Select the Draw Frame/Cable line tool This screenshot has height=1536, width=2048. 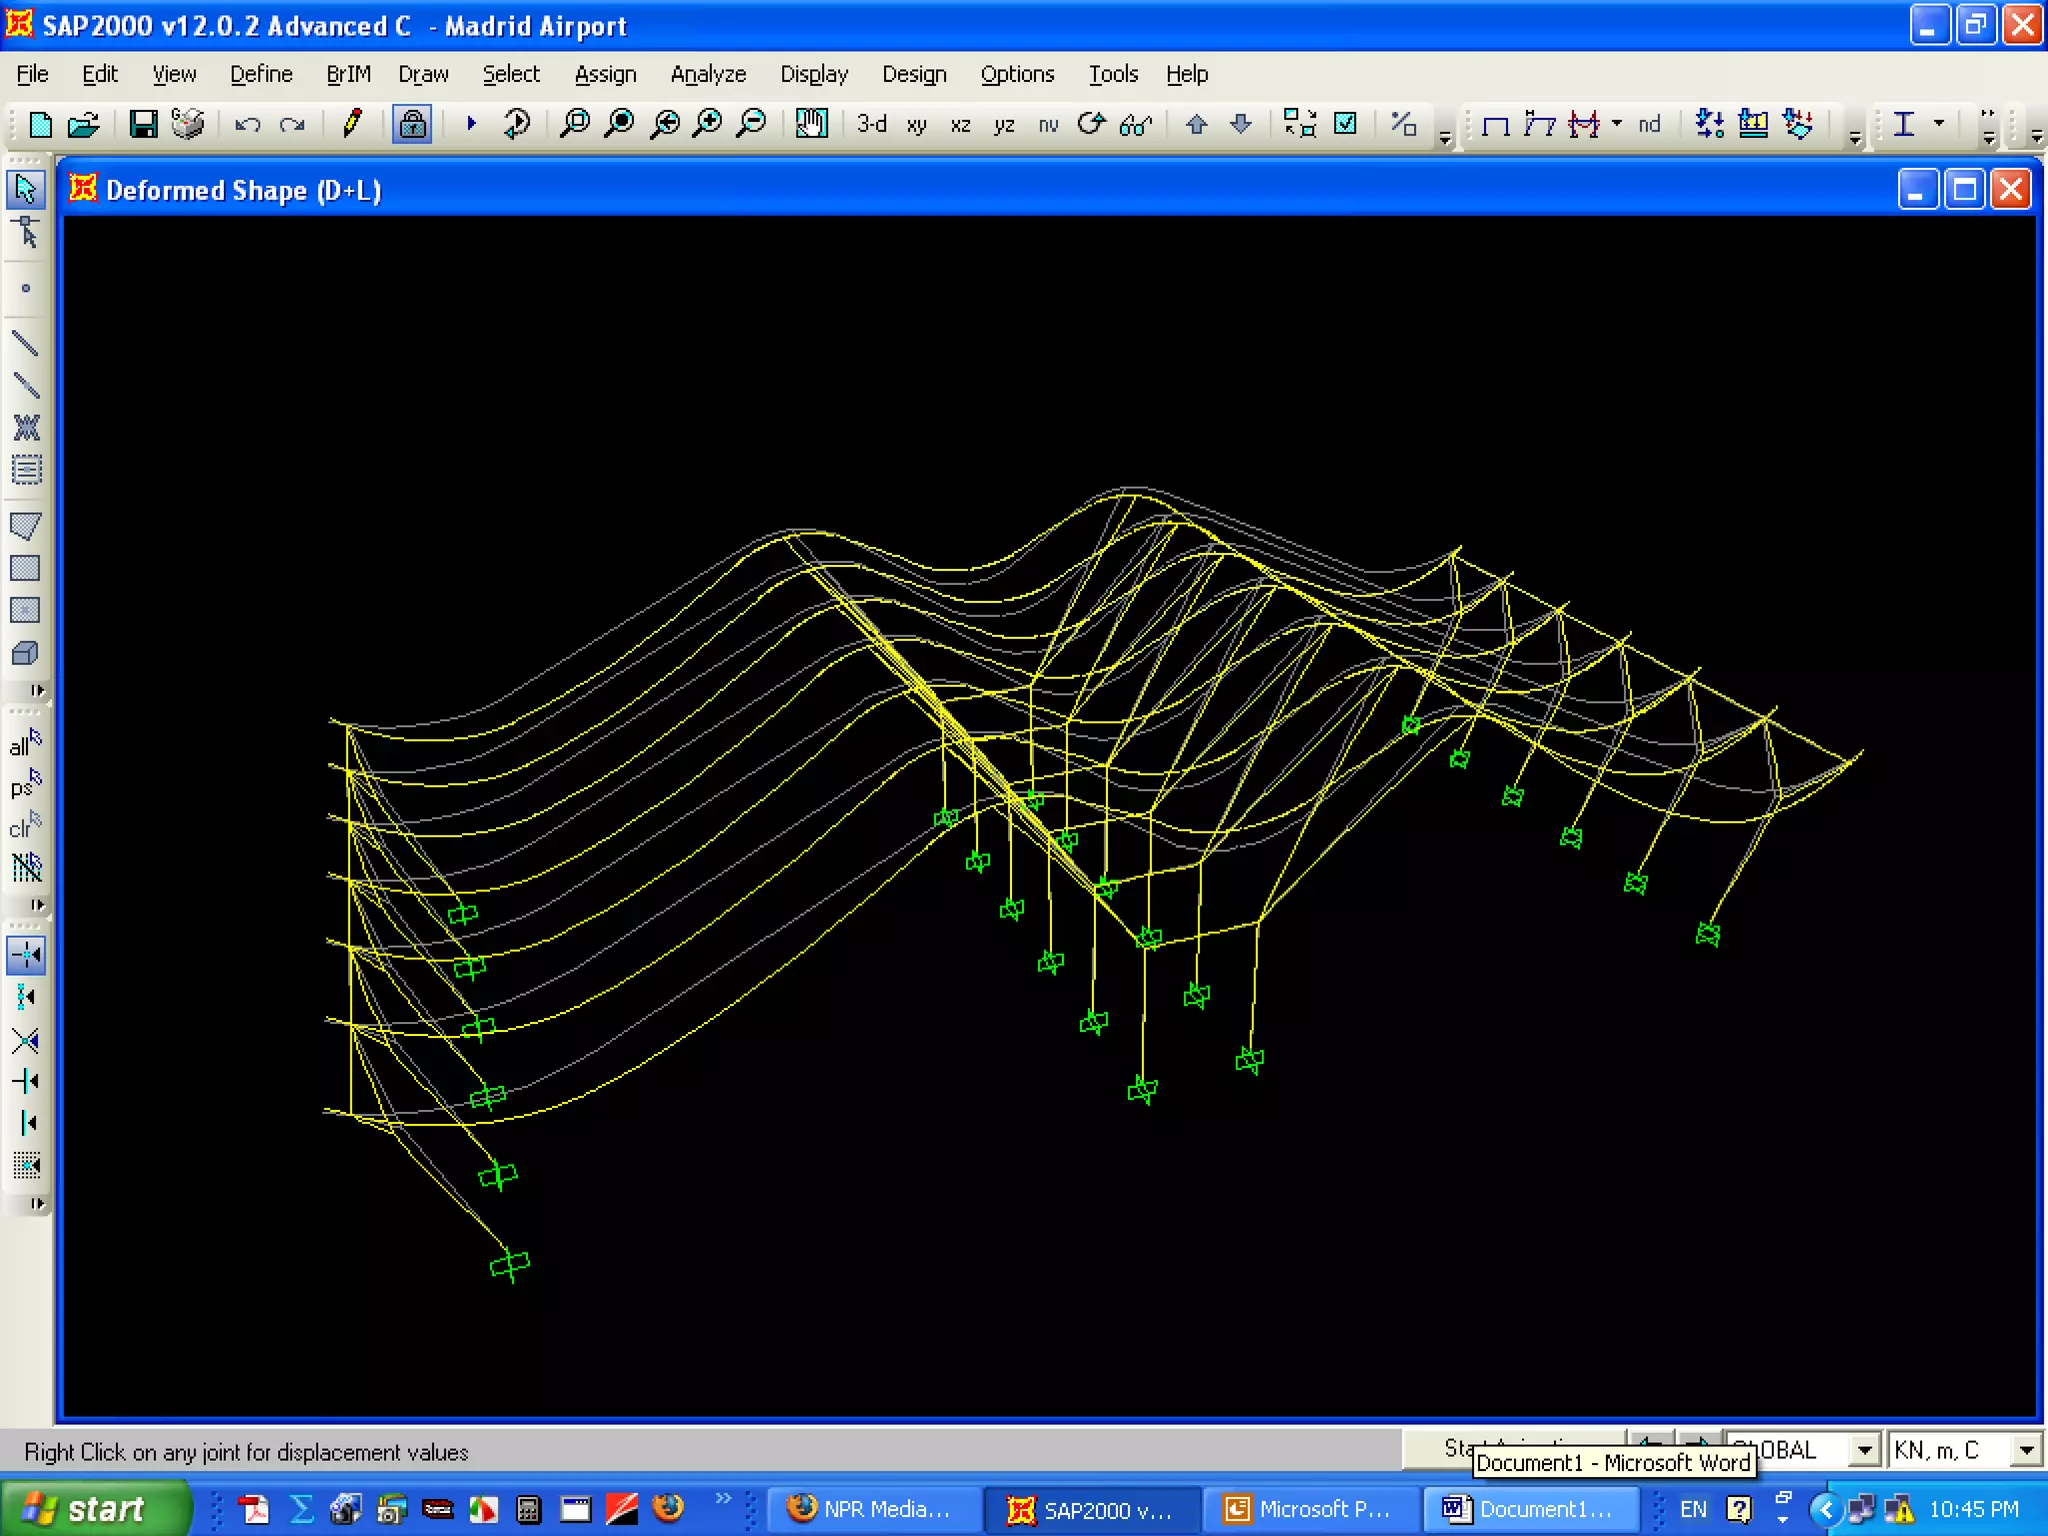pos(25,344)
